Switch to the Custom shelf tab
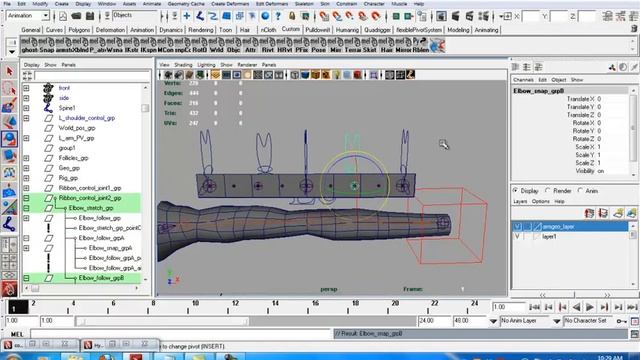 (x=290, y=29)
